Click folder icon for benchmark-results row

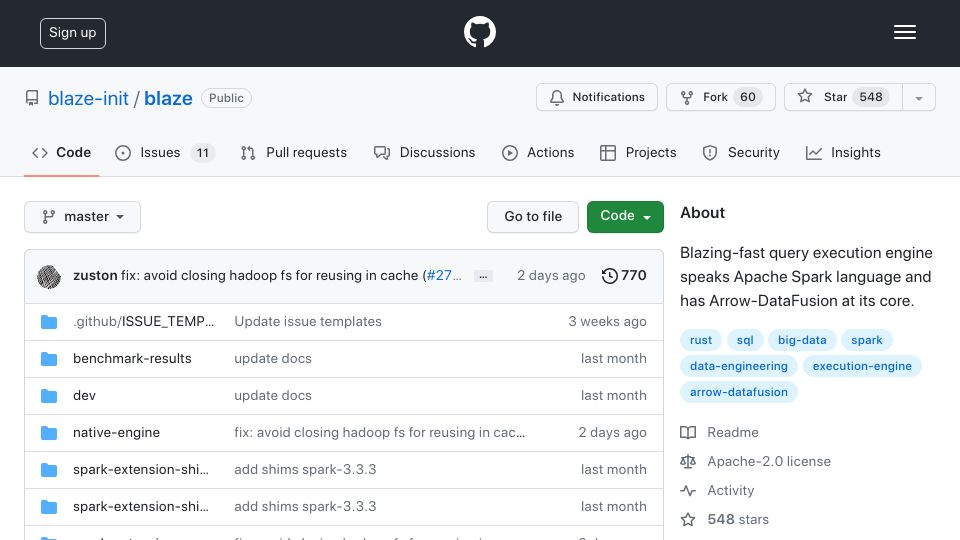[49, 359]
